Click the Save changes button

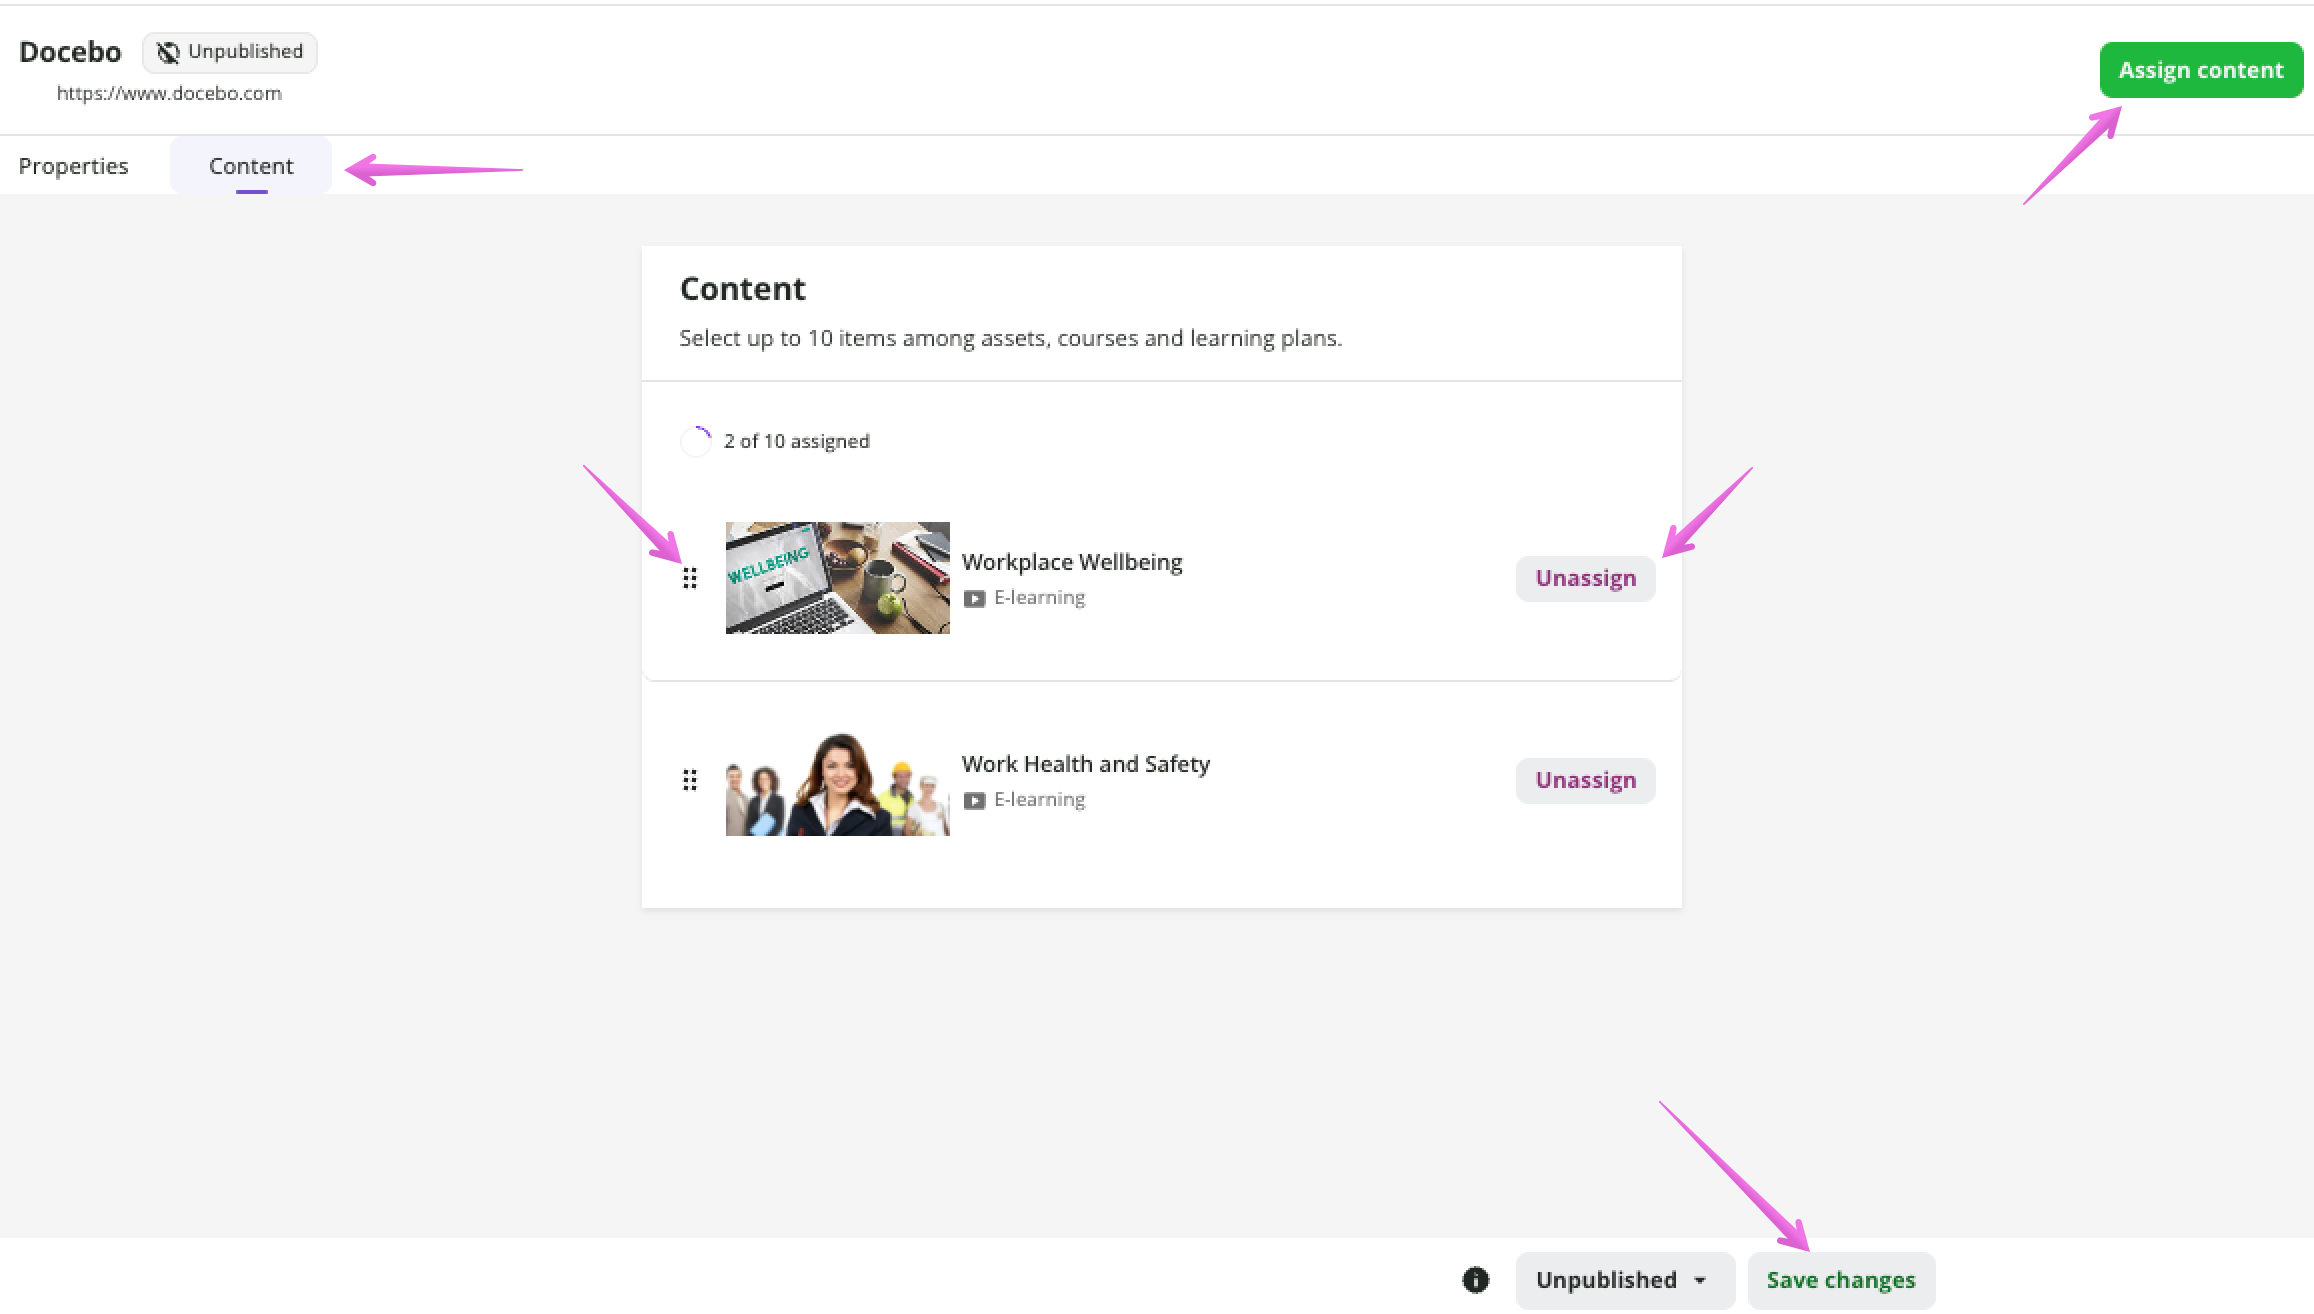1841,1280
